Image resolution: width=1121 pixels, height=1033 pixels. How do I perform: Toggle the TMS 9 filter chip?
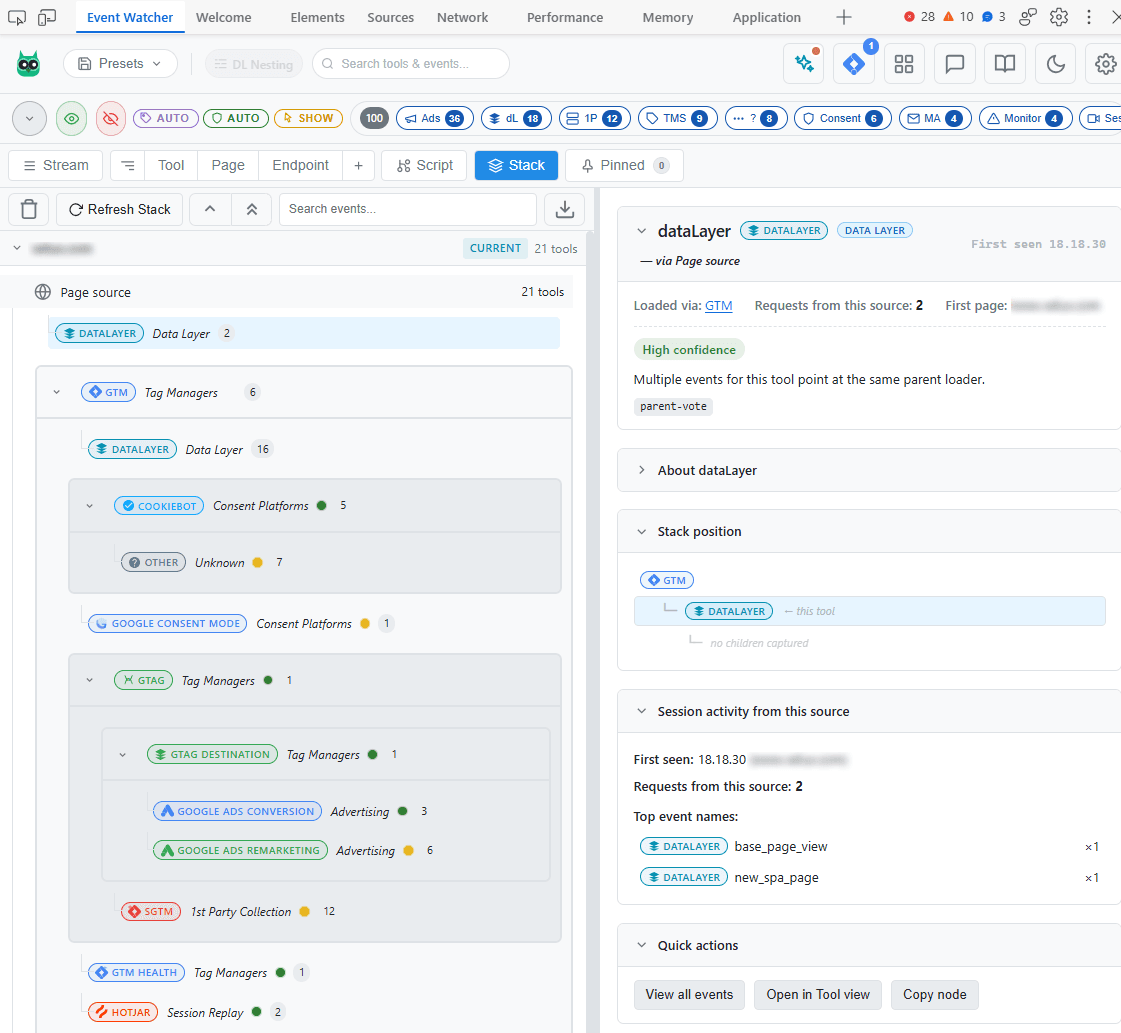677,118
